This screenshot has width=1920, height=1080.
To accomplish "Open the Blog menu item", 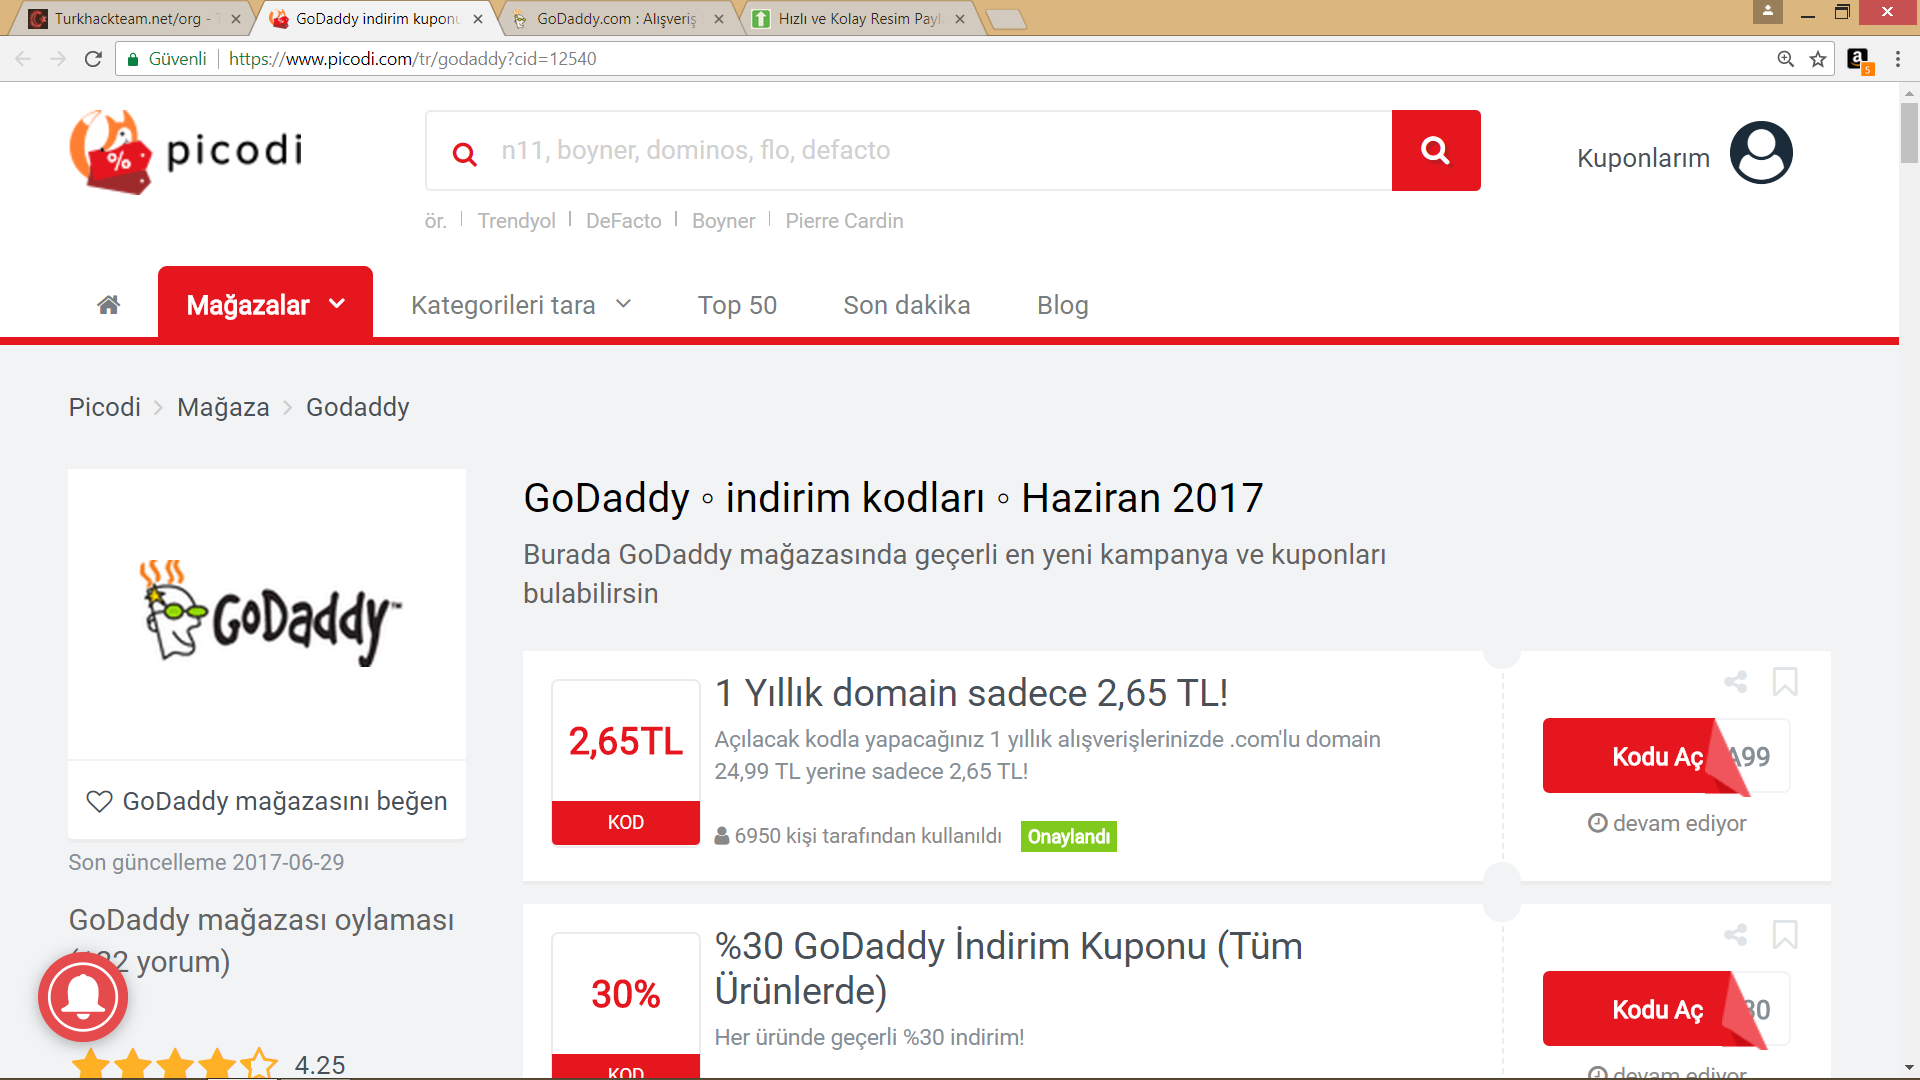I will coord(1063,305).
